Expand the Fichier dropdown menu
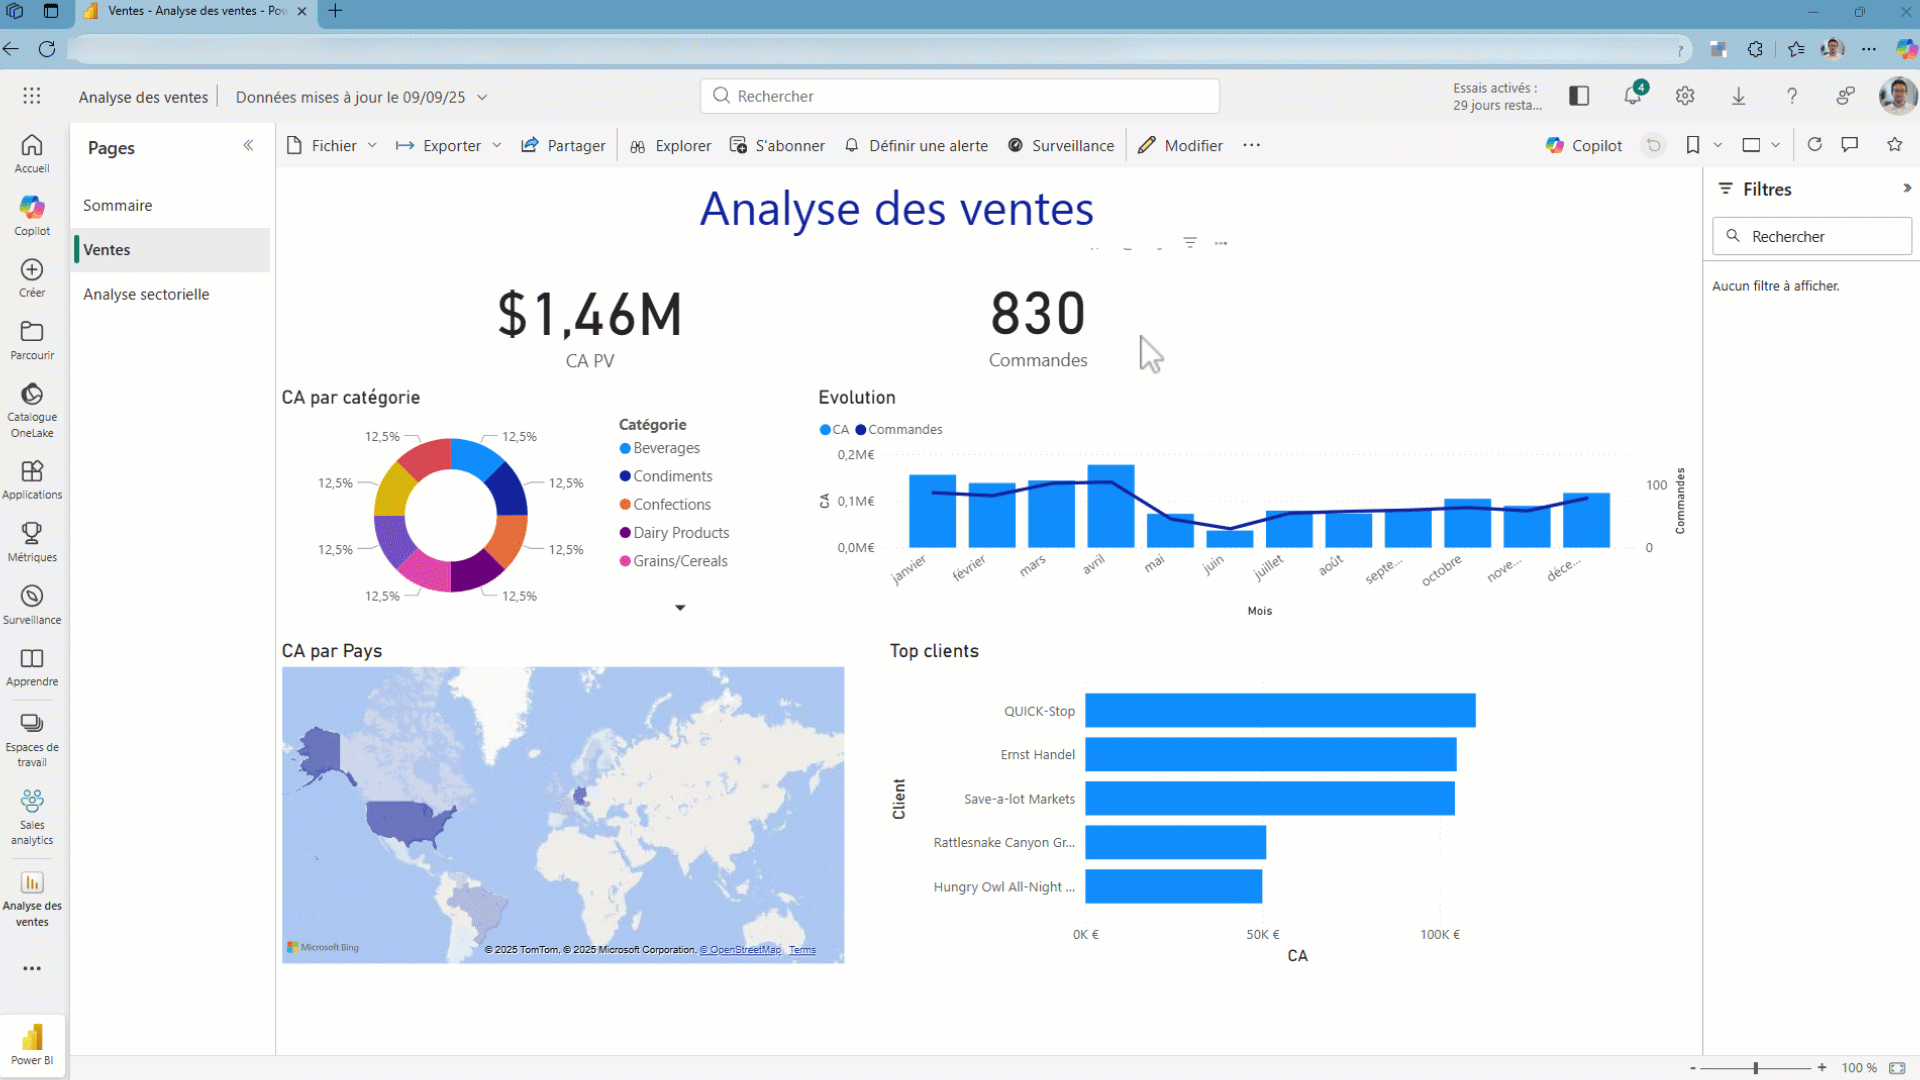The width and height of the screenshot is (1920, 1080). click(333, 146)
